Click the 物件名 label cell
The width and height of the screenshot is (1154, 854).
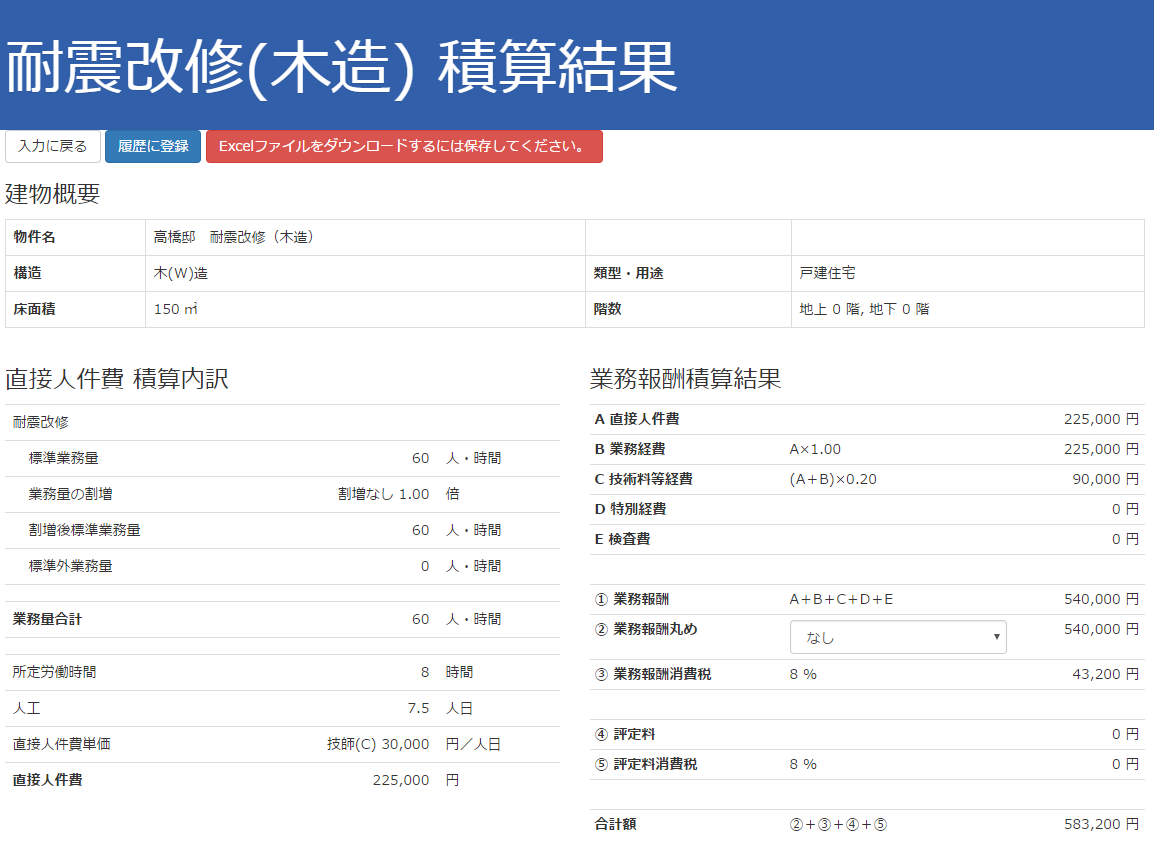tap(75, 237)
